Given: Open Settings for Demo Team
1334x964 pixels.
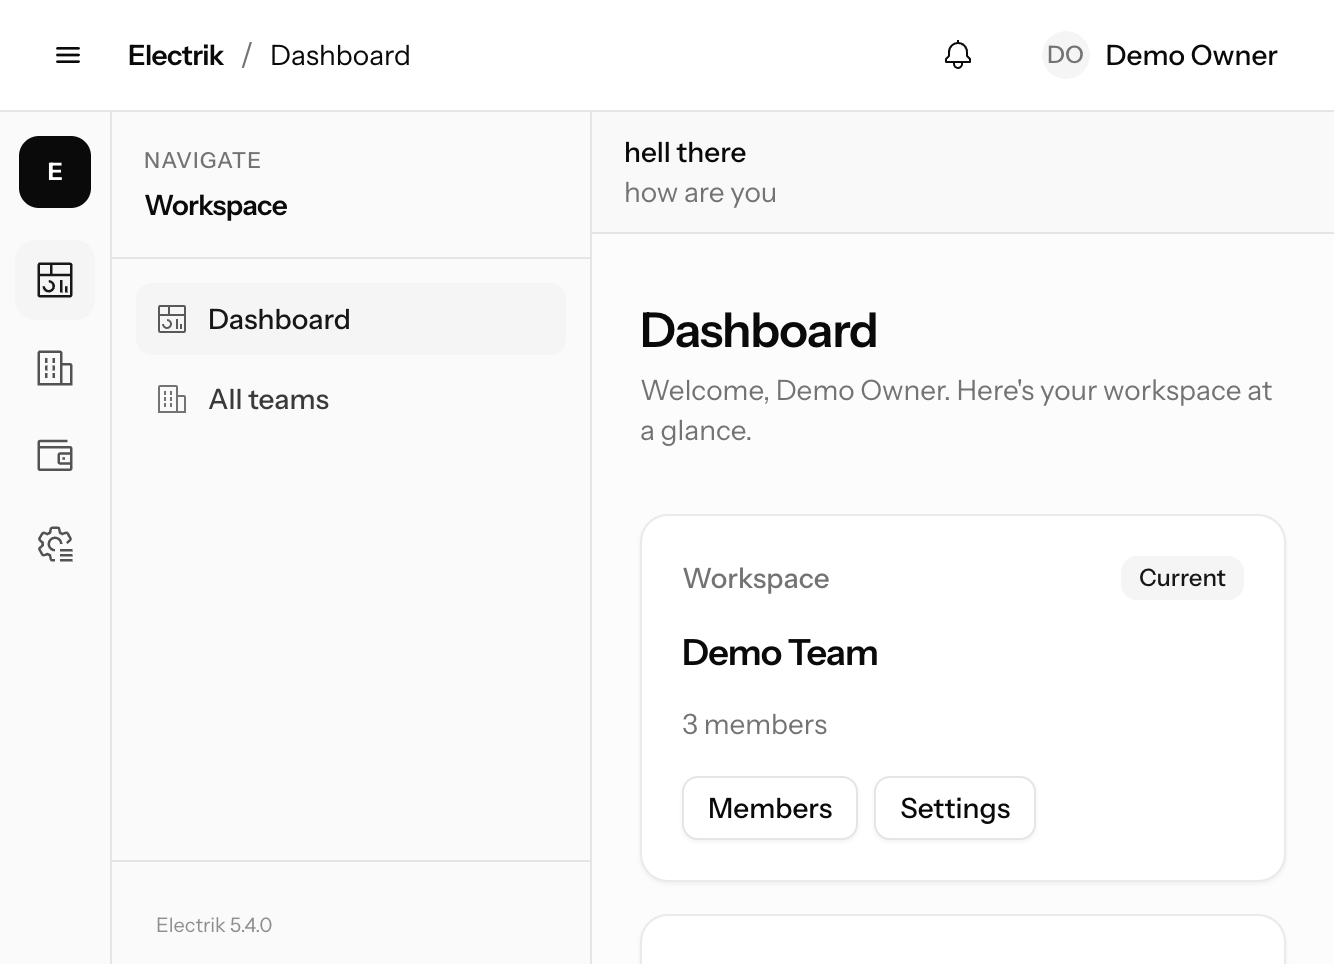Looking at the screenshot, I should click(955, 808).
